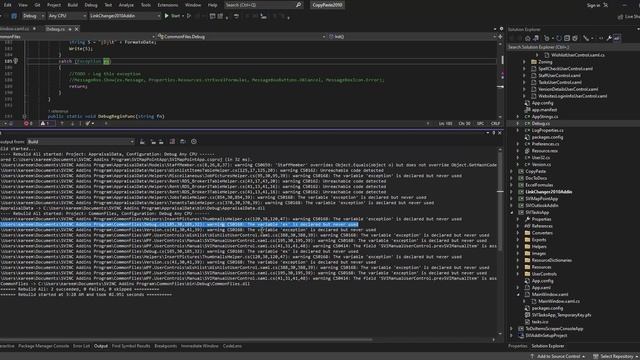
Task: Open the Build menu
Action: (x=73, y=5)
